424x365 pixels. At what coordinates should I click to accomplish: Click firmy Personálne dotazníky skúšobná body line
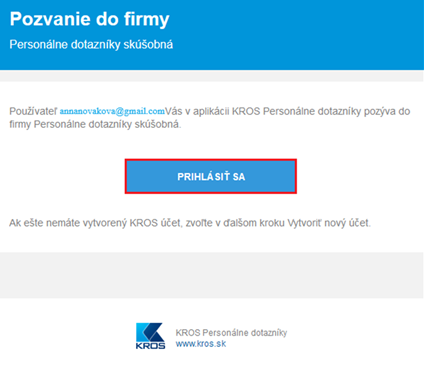coord(95,124)
